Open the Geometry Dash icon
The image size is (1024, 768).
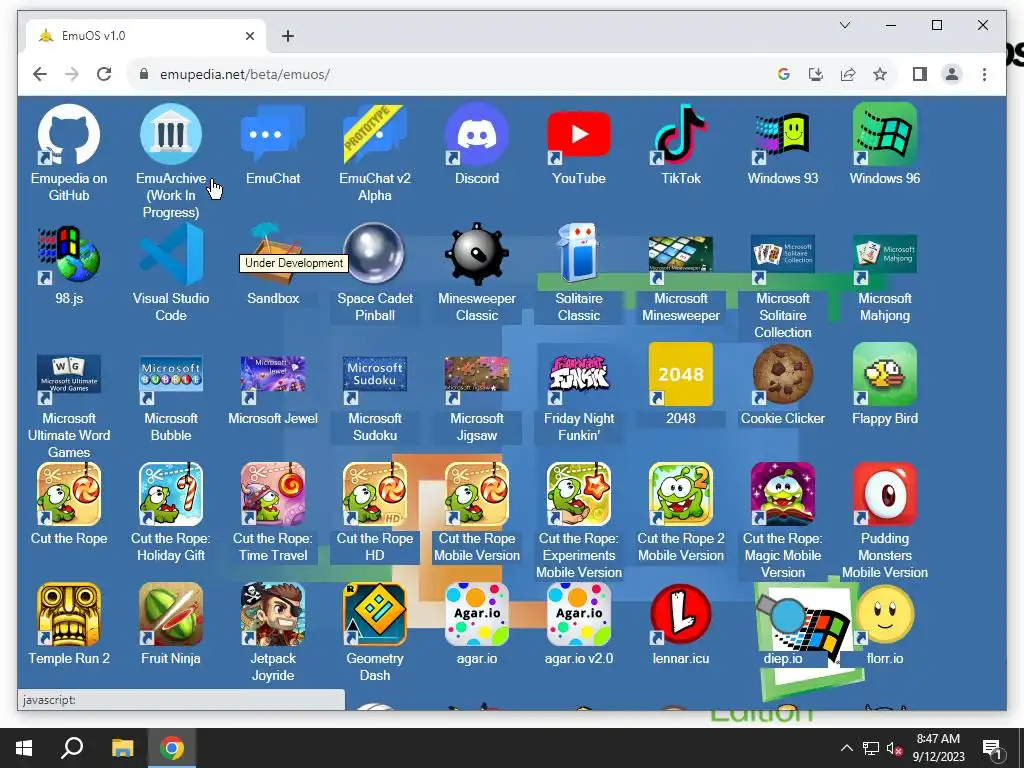click(375, 615)
